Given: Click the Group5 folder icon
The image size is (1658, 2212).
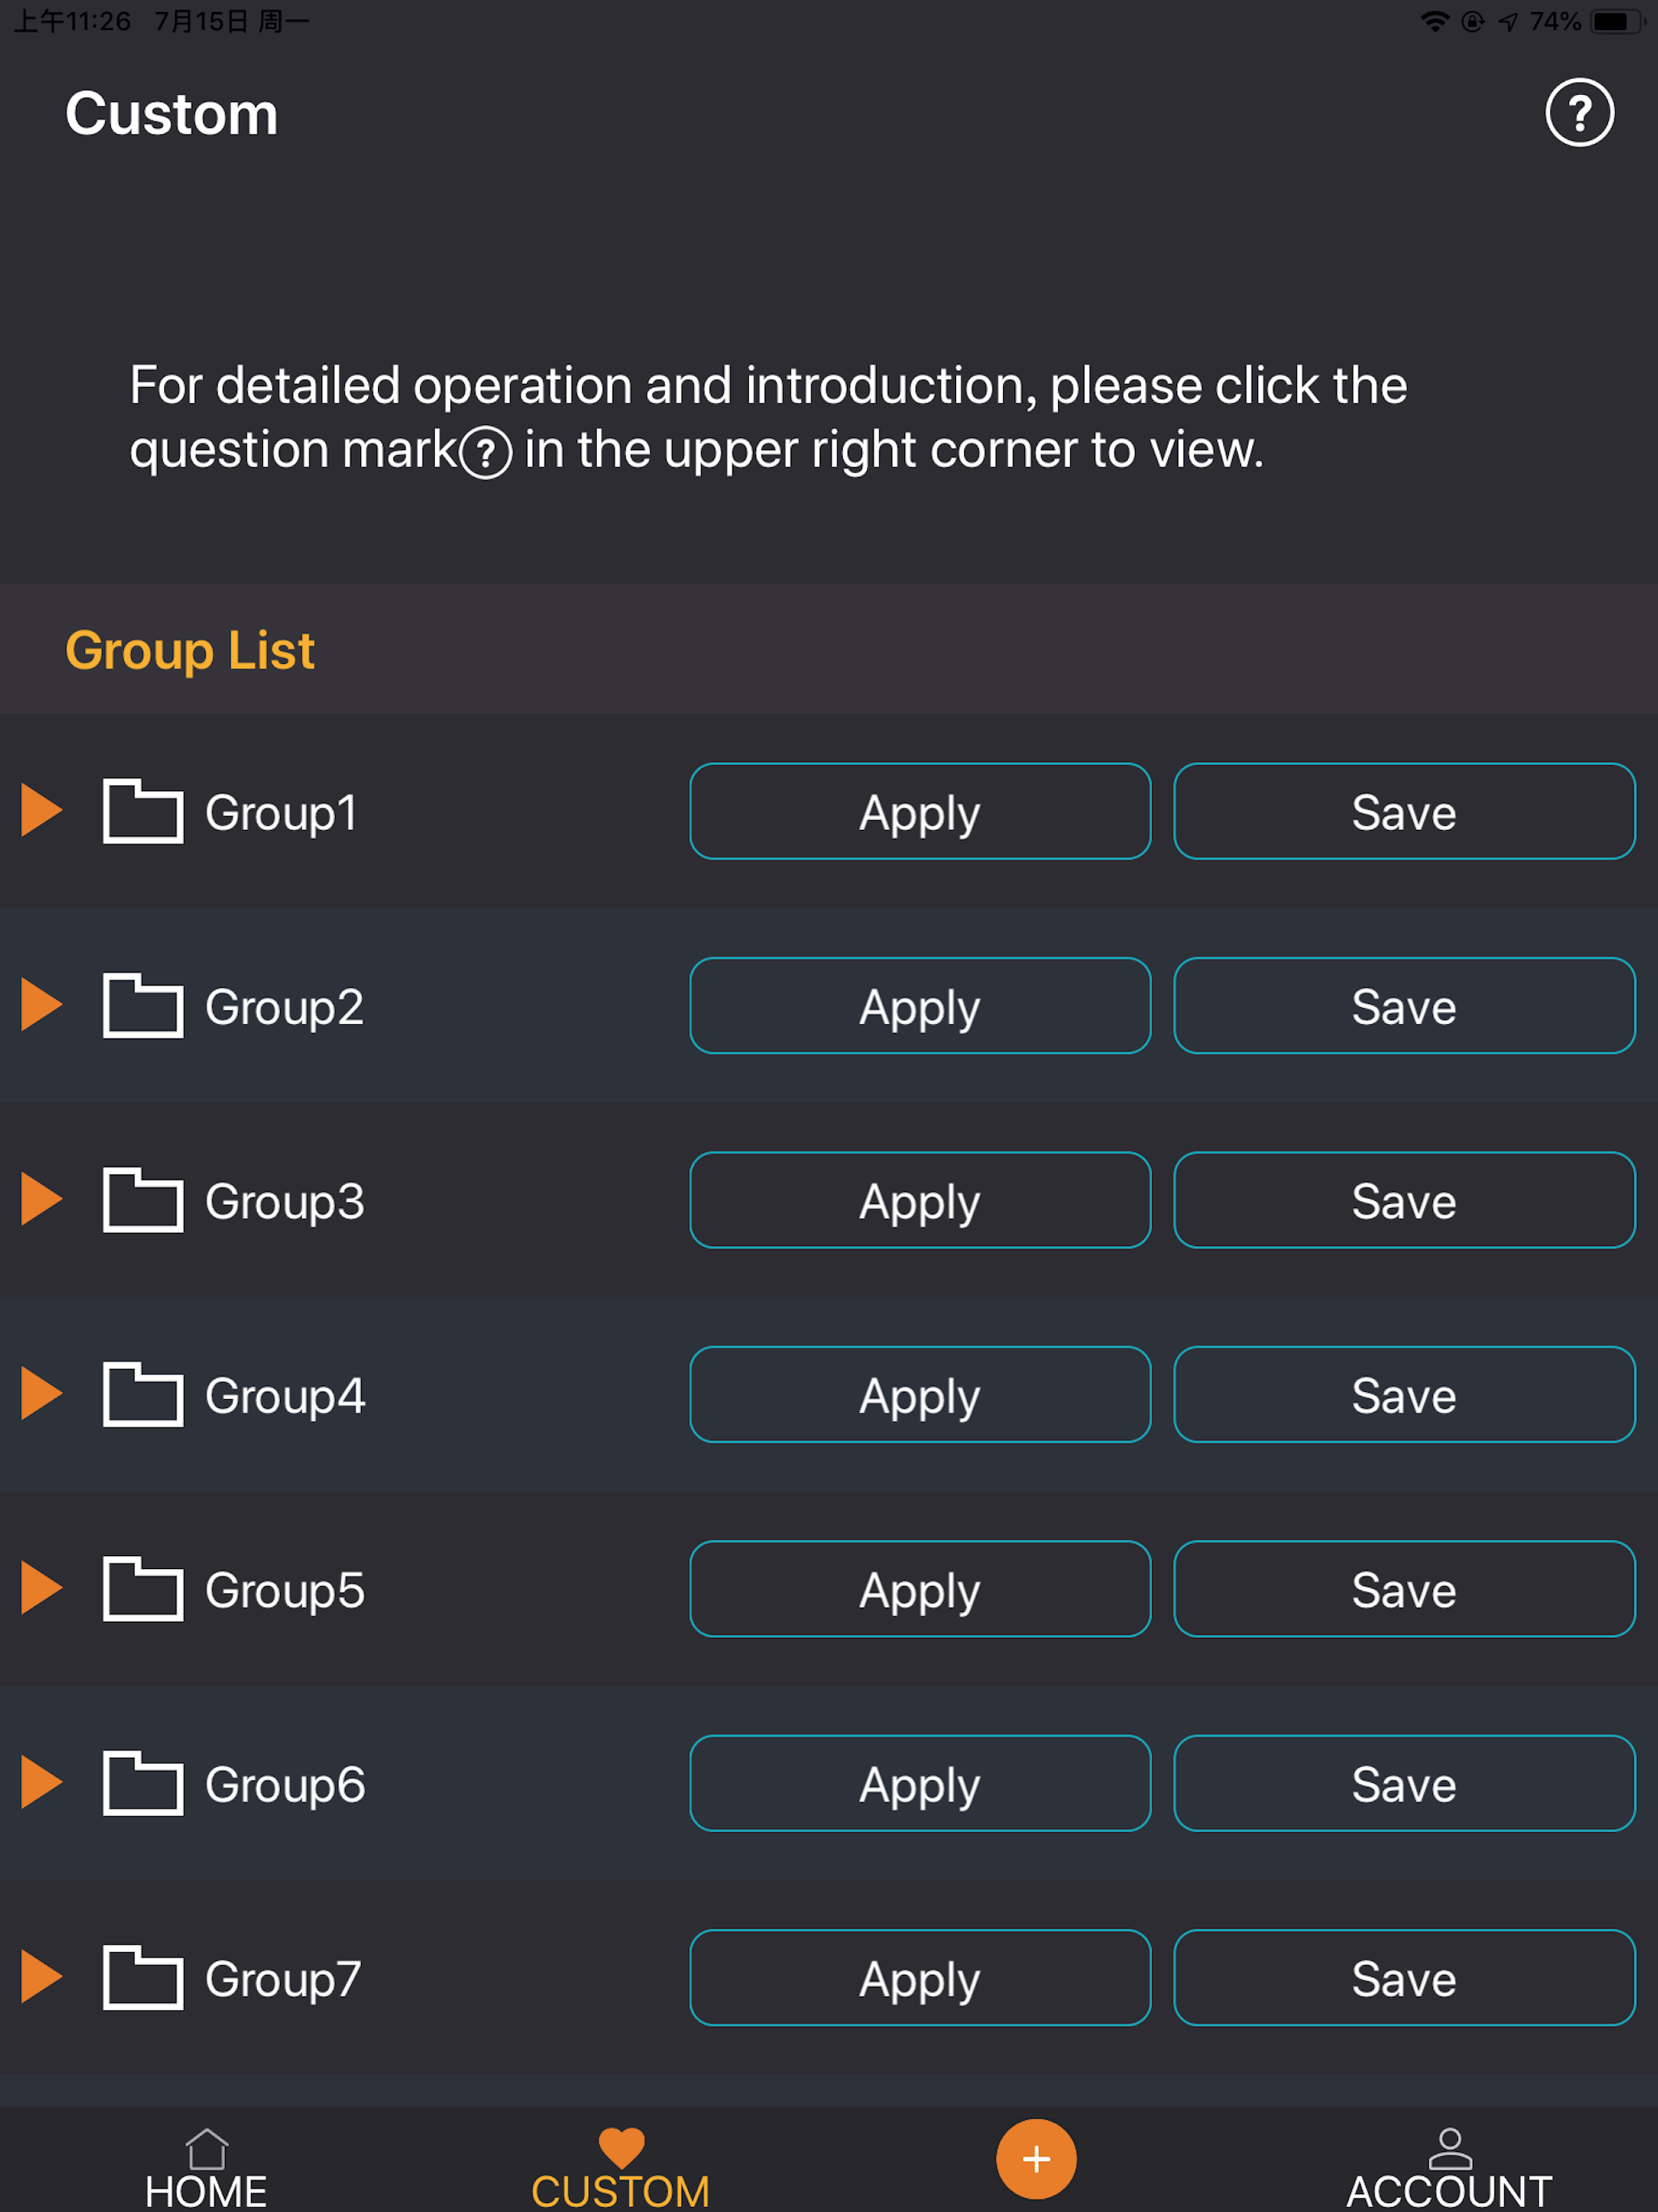Looking at the screenshot, I should click(x=143, y=1588).
